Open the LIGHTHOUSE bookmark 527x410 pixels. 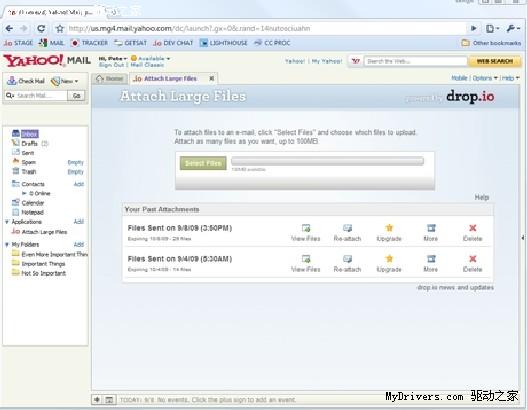[x=224, y=43]
